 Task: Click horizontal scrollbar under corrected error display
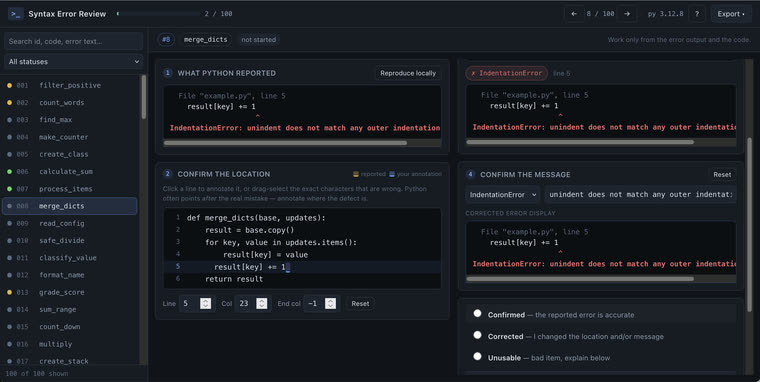580,279
